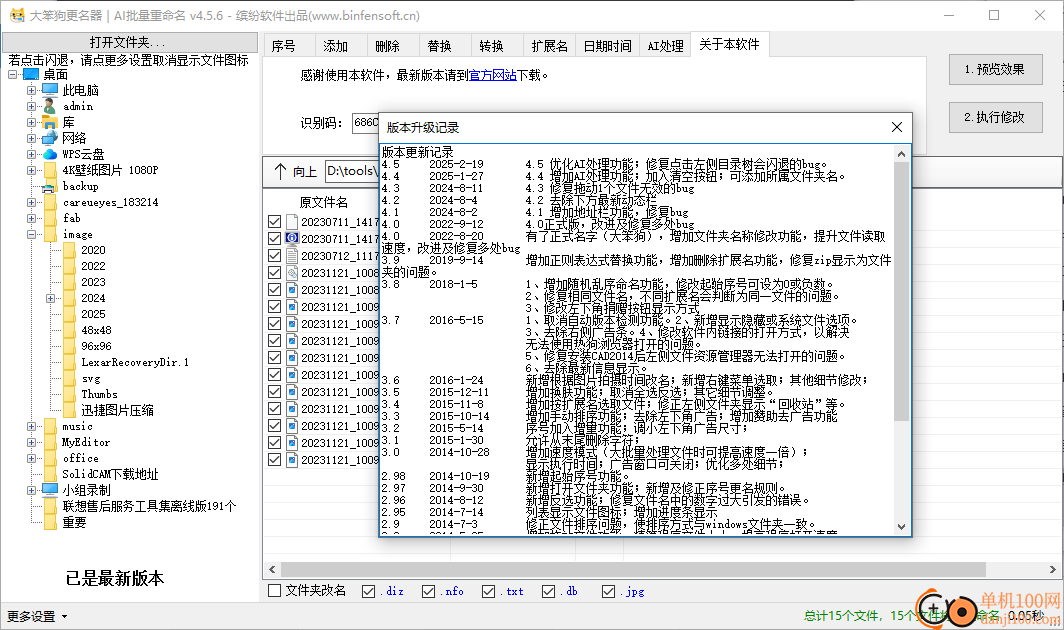Uncheck the .jpg extension checkbox

tap(609, 591)
